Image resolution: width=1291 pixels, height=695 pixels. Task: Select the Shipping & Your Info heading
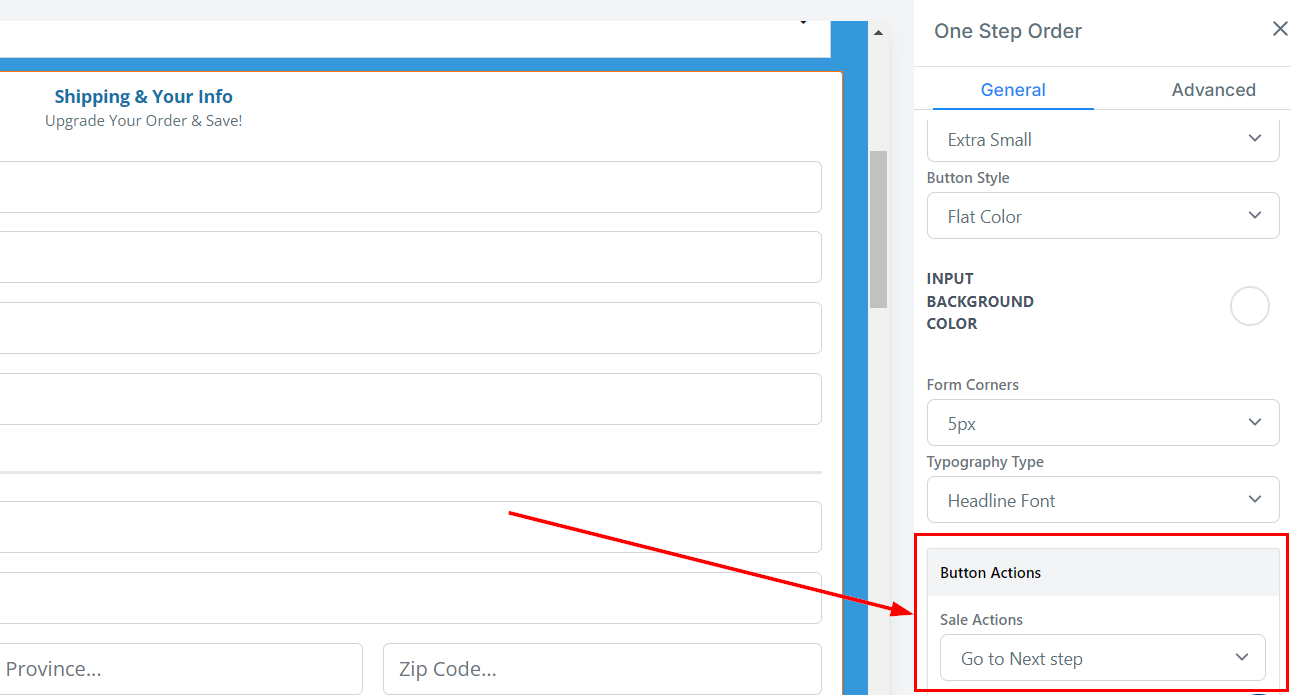click(143, 97)
